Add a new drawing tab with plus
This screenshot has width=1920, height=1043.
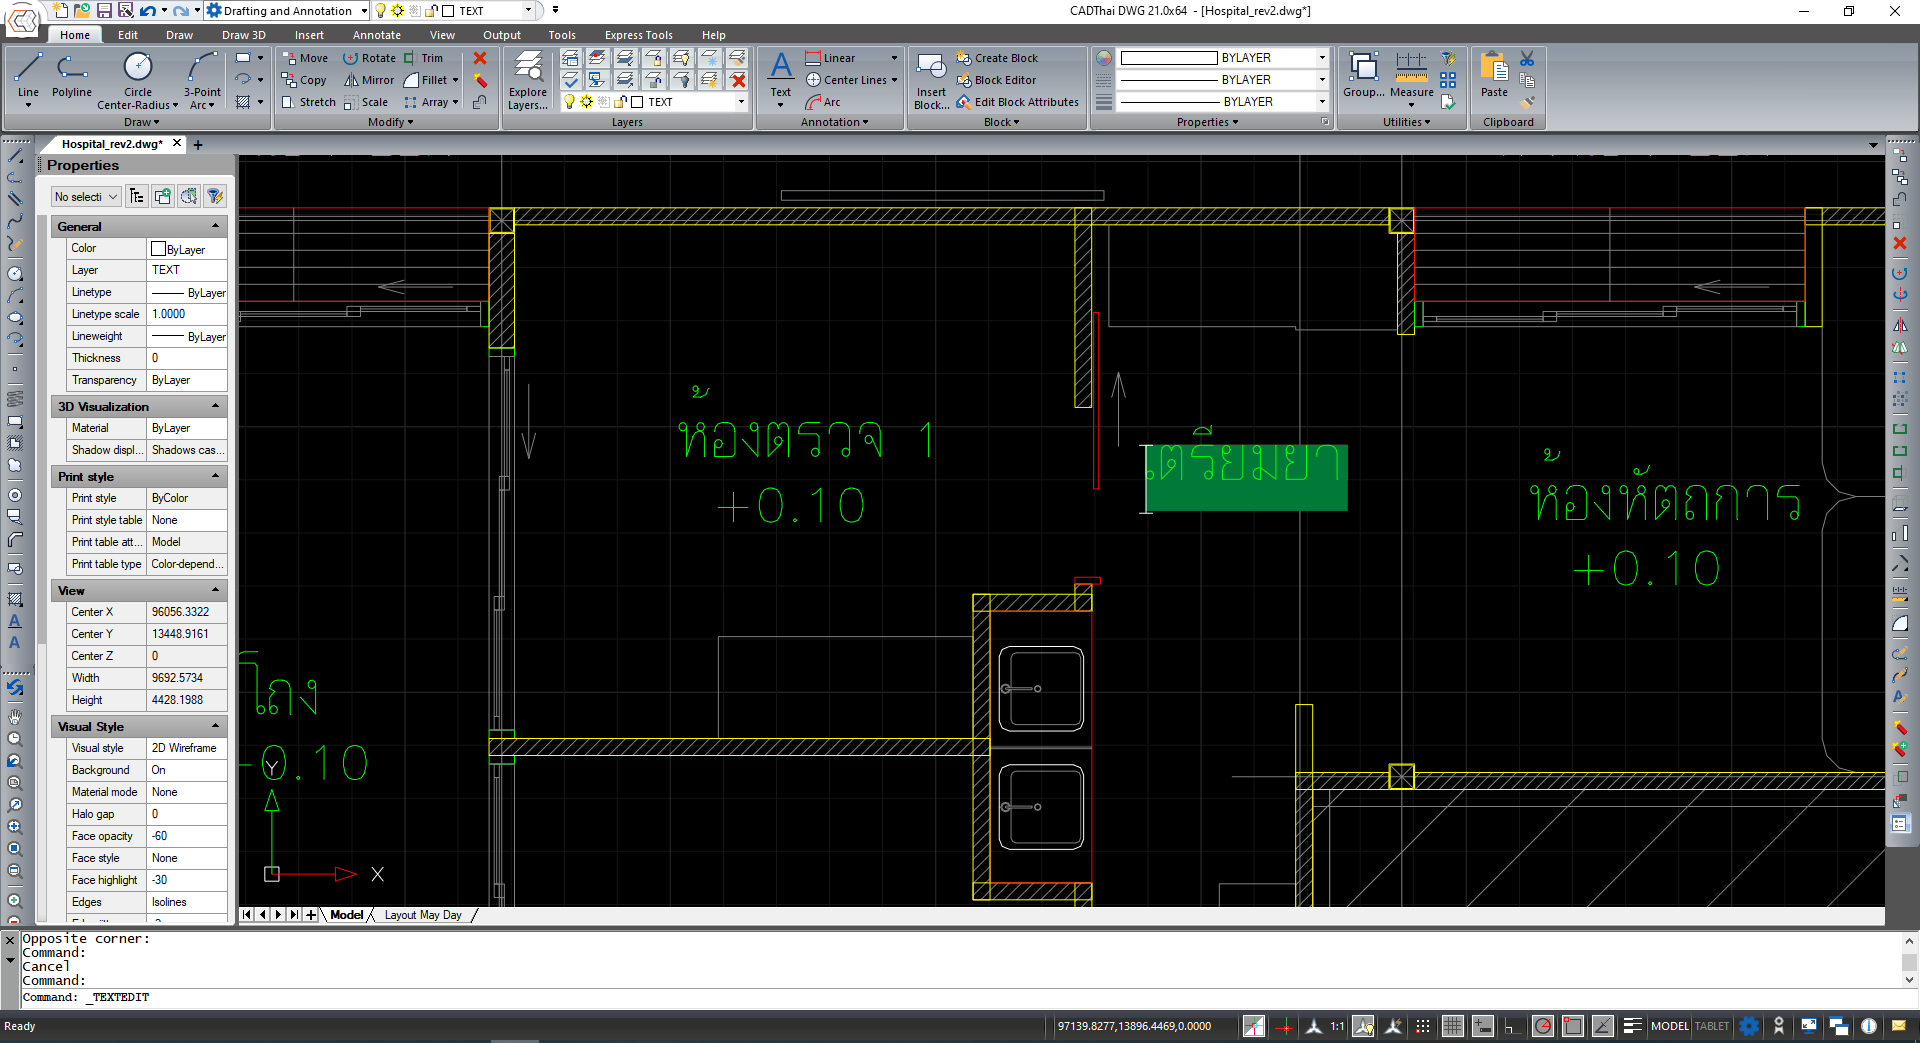coord(198,145)
